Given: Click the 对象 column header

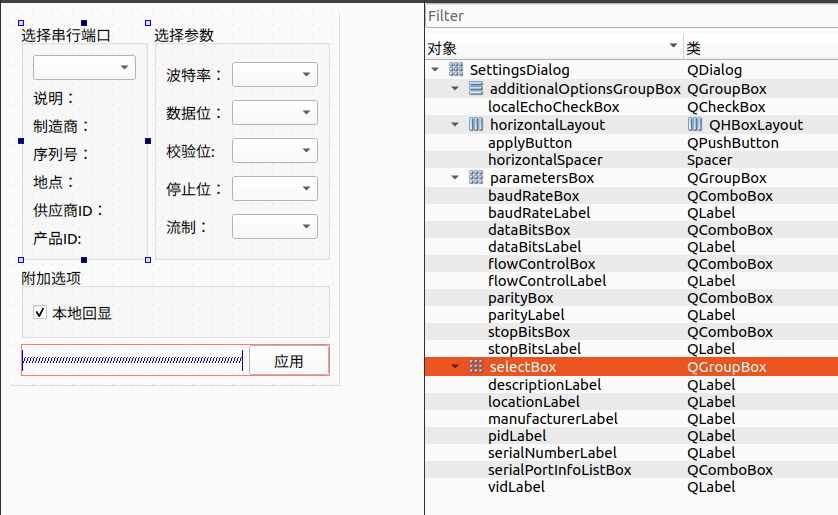Looking at the screenshot, I should tap(554, 49).
